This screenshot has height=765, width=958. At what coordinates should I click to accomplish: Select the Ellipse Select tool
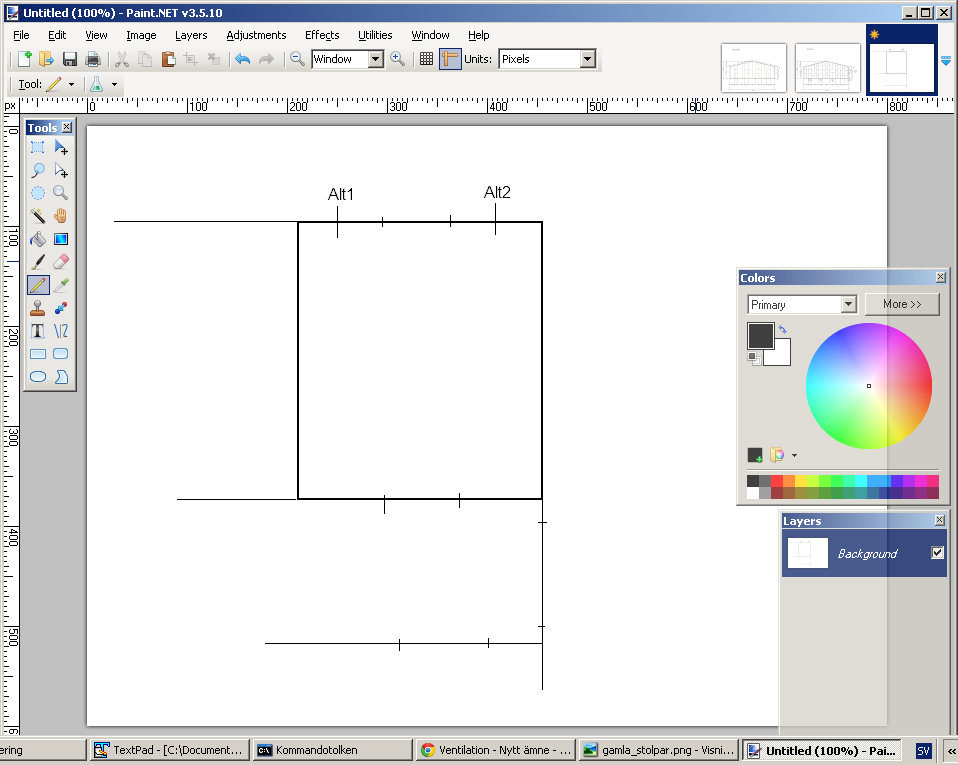click(38, 193)
